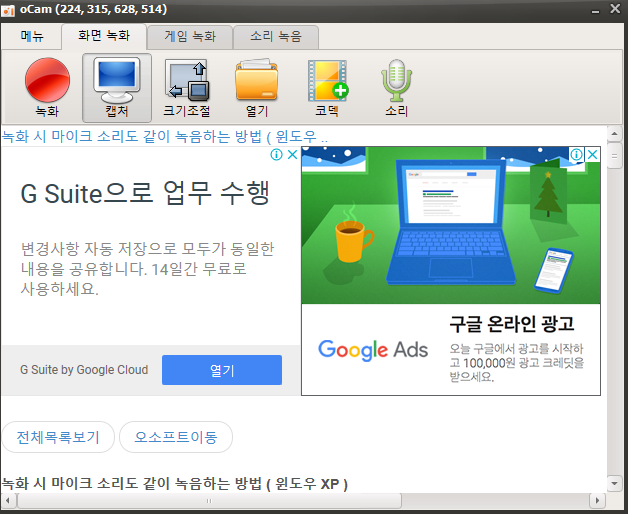628x514 pixels.
Task: Click the blue 열기 button in G Suite ad
Action: (x=222, y=370)
